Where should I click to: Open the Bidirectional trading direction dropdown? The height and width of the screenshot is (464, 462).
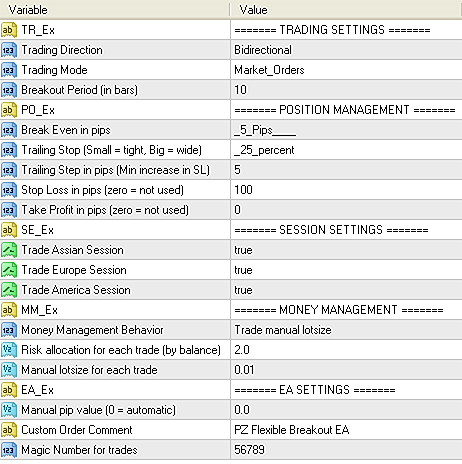pos(346,50)
